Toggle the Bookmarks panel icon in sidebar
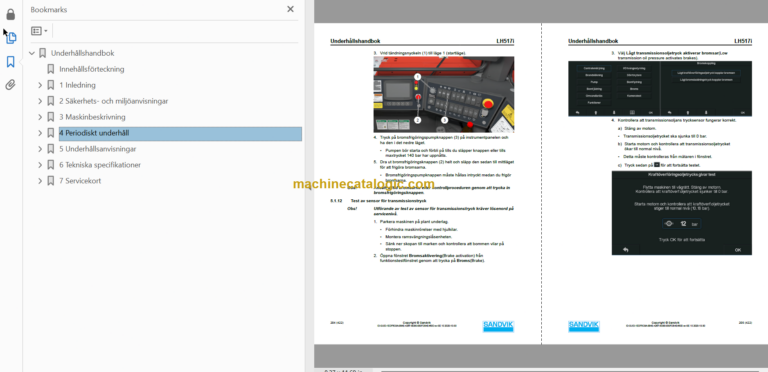This screenshot has width=768, height=372. click(10, 62)
